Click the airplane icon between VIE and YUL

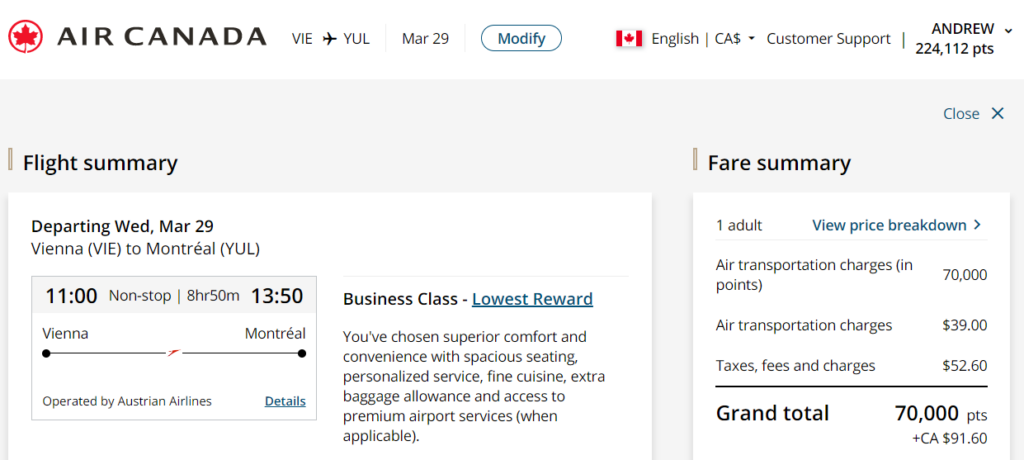click(x=329, y=39)
